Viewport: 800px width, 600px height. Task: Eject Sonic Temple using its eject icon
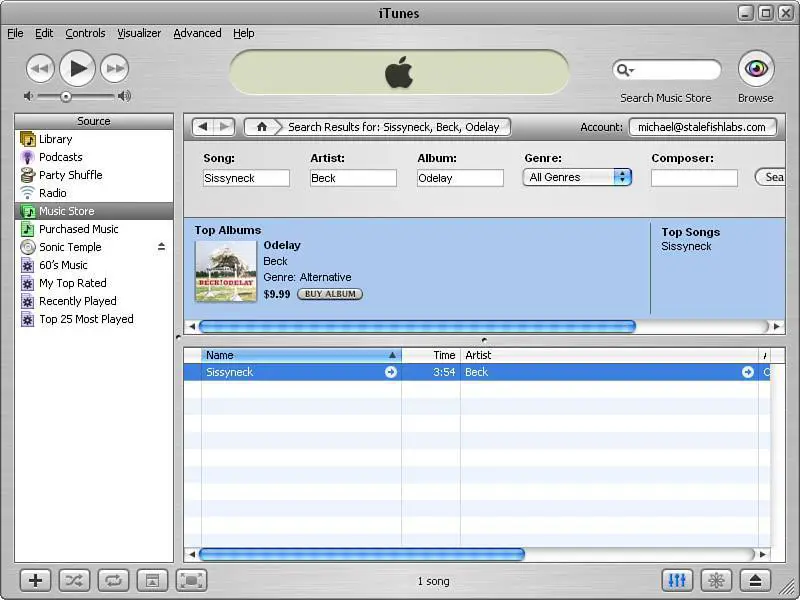click(161, 247)
